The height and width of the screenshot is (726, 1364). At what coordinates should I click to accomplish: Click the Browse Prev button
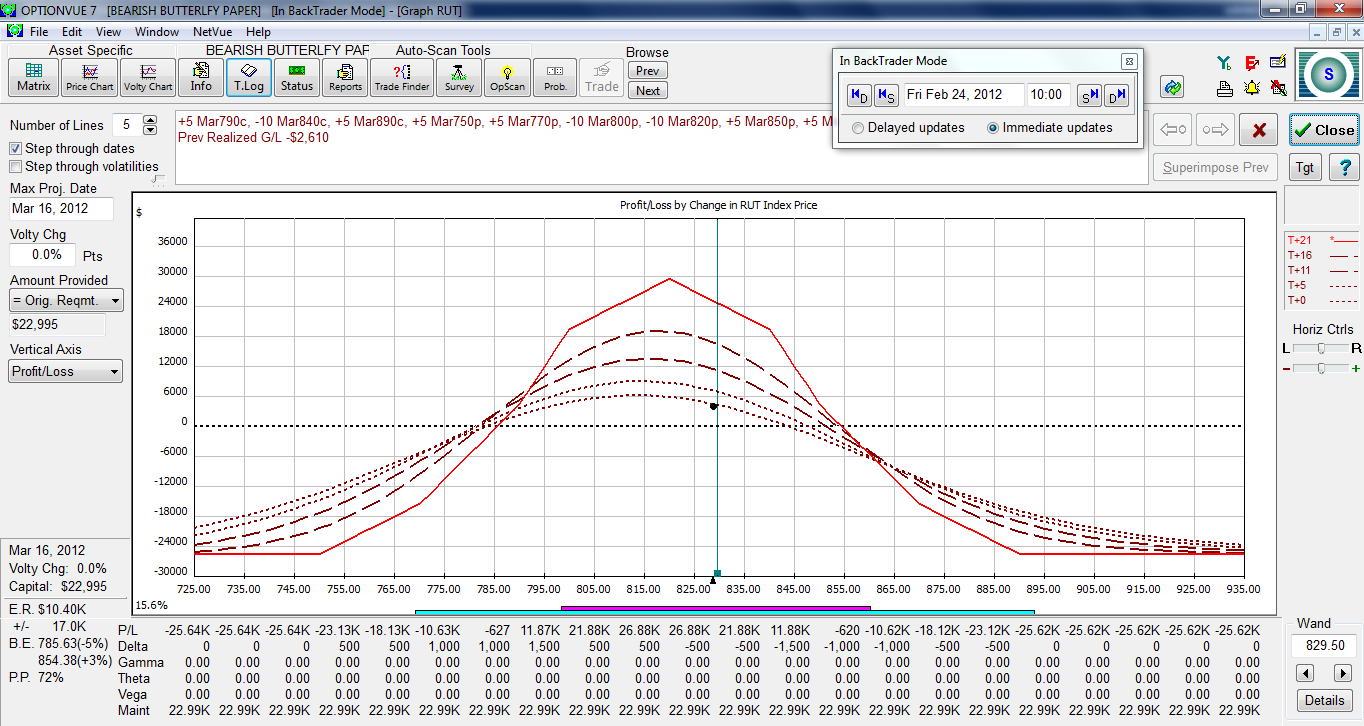[648, 71]
